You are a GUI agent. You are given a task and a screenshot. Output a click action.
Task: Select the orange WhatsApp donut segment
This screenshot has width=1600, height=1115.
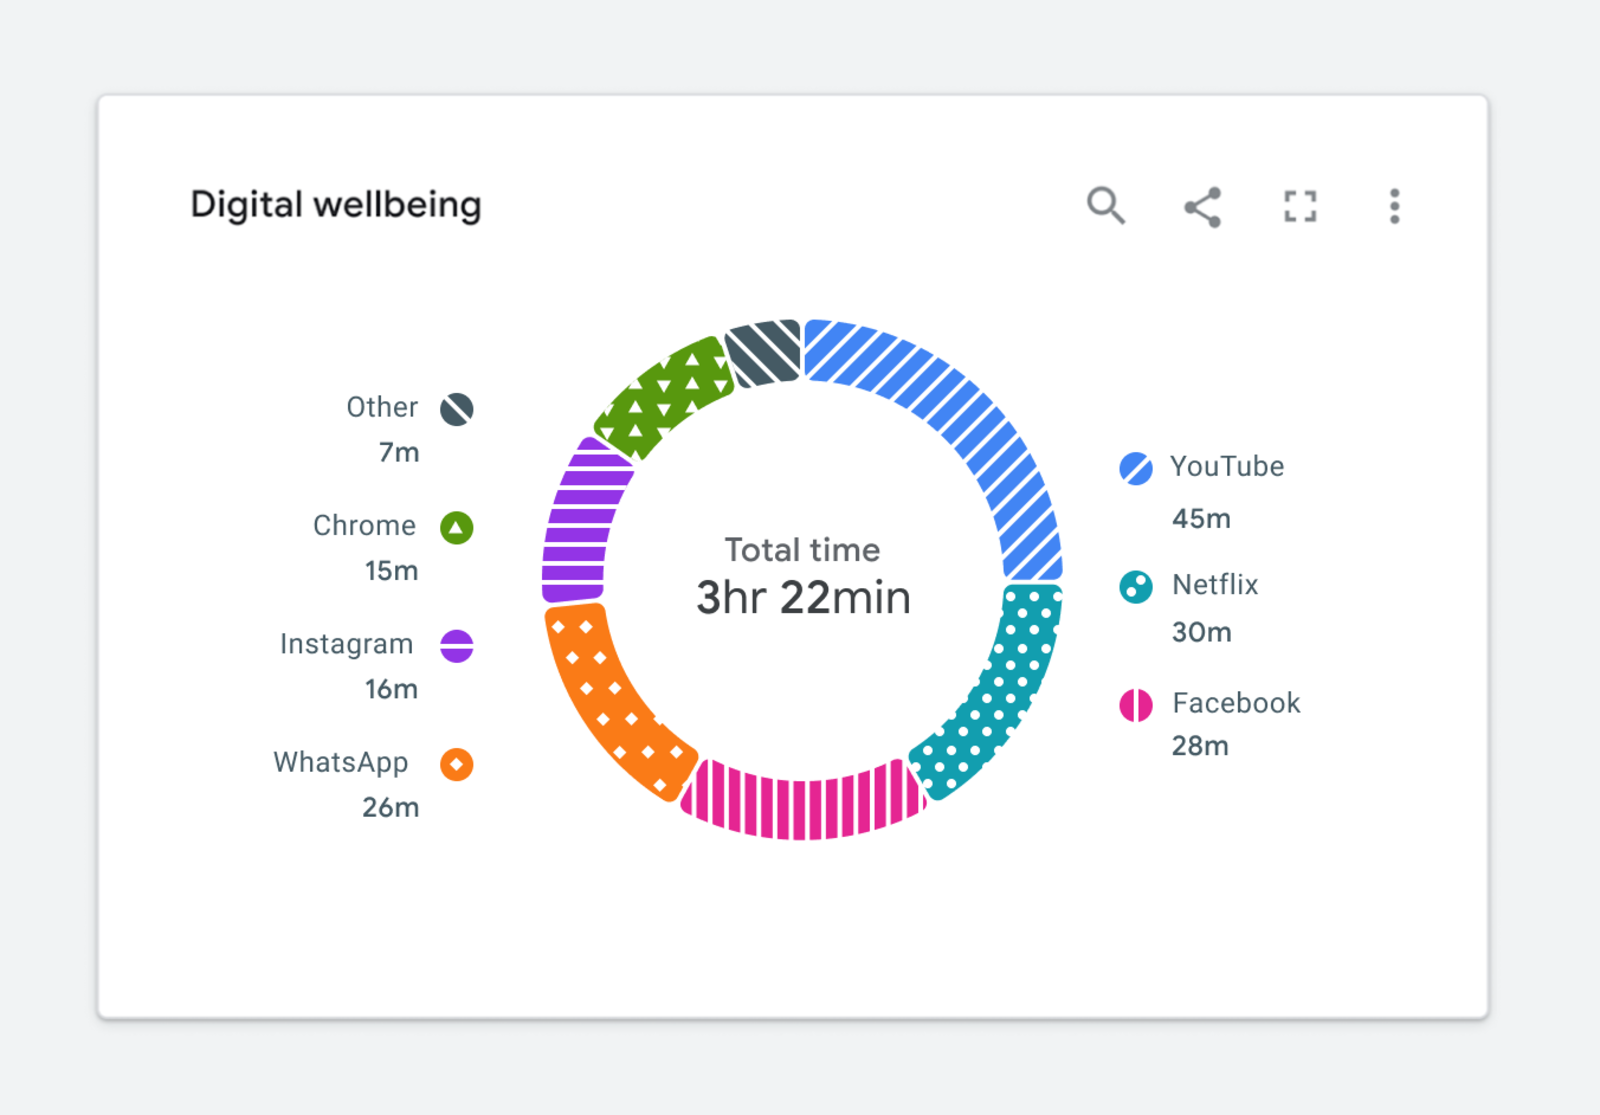pyautogui.click(x=610, y=700)
